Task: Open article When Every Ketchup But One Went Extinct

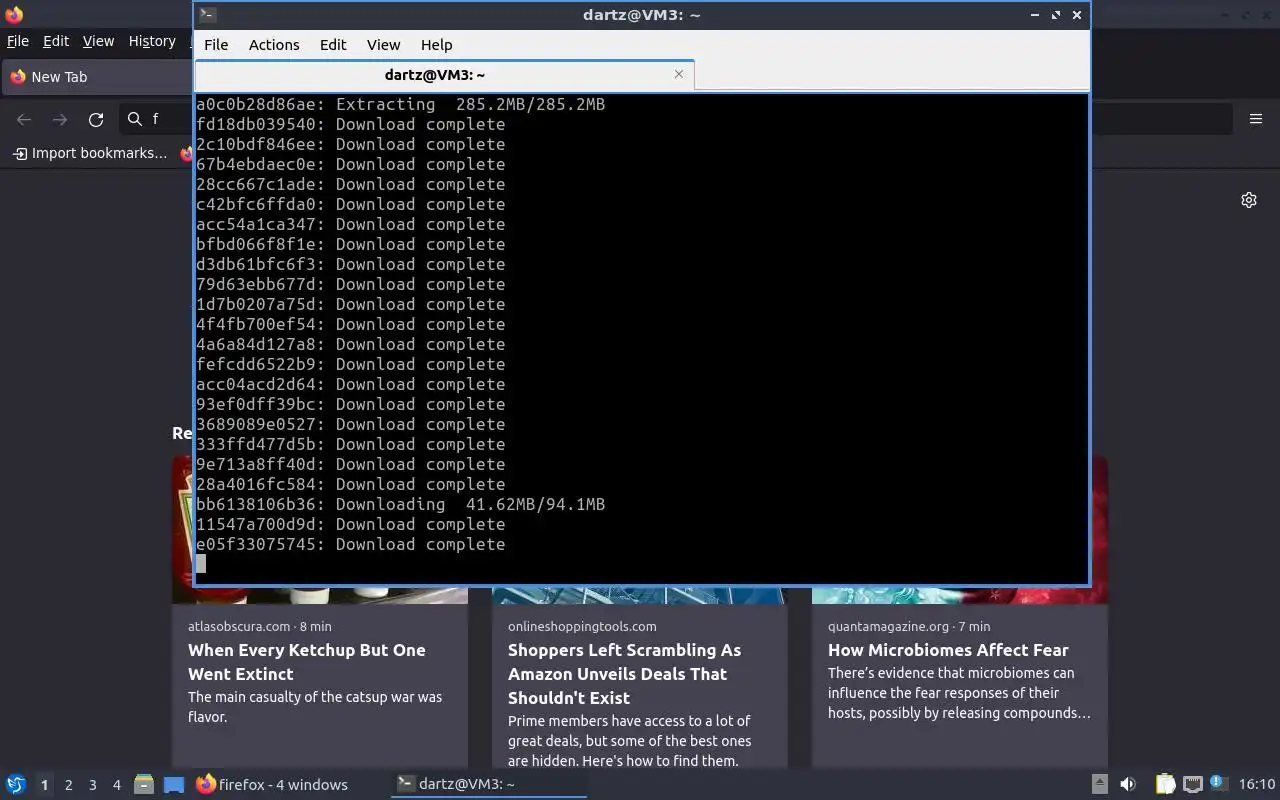Action: 307,662
